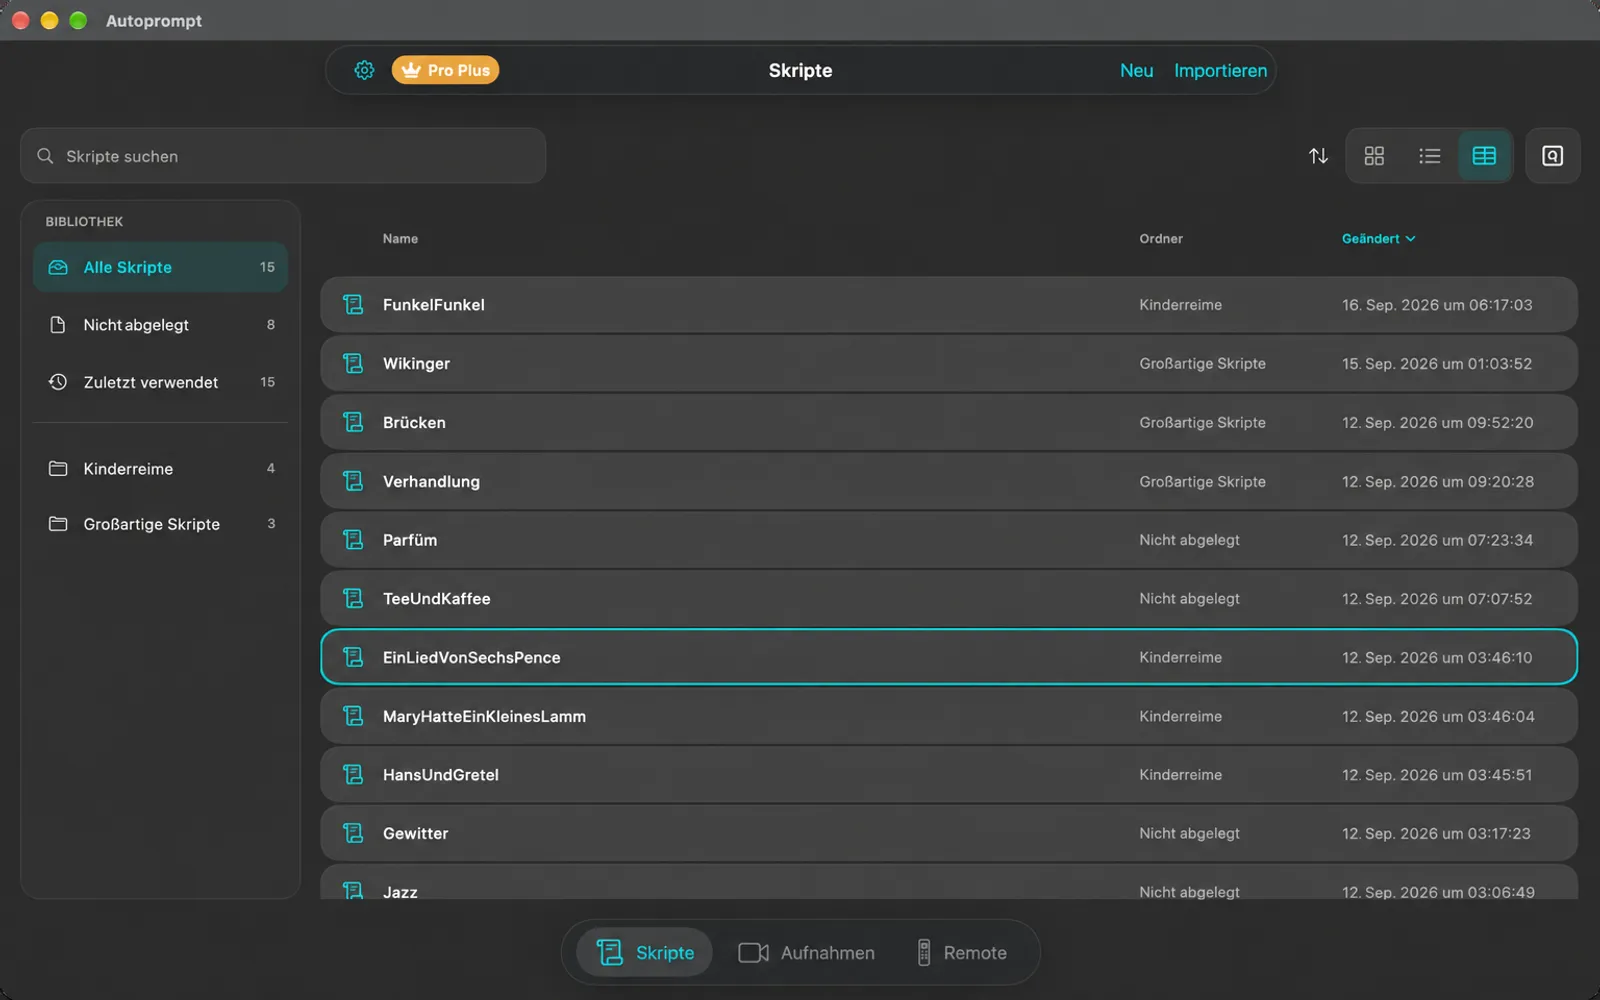This screenshot has height=1000, width=1600.
Task: Click script icon of HansUndGretel row
Action: (x=353, y=775)
